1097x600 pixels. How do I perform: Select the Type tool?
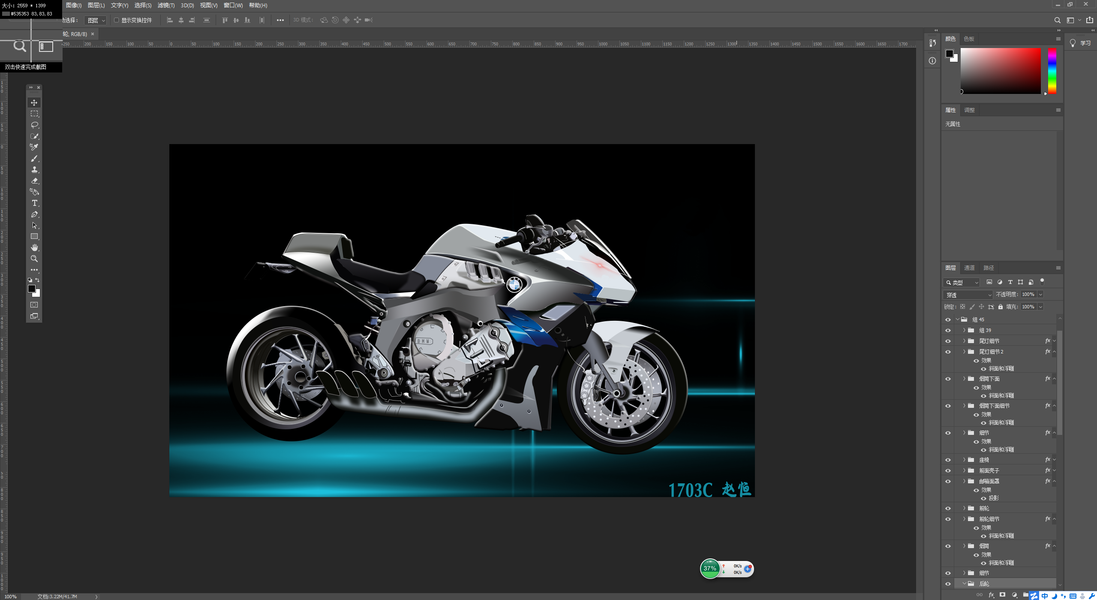point(34,203)
